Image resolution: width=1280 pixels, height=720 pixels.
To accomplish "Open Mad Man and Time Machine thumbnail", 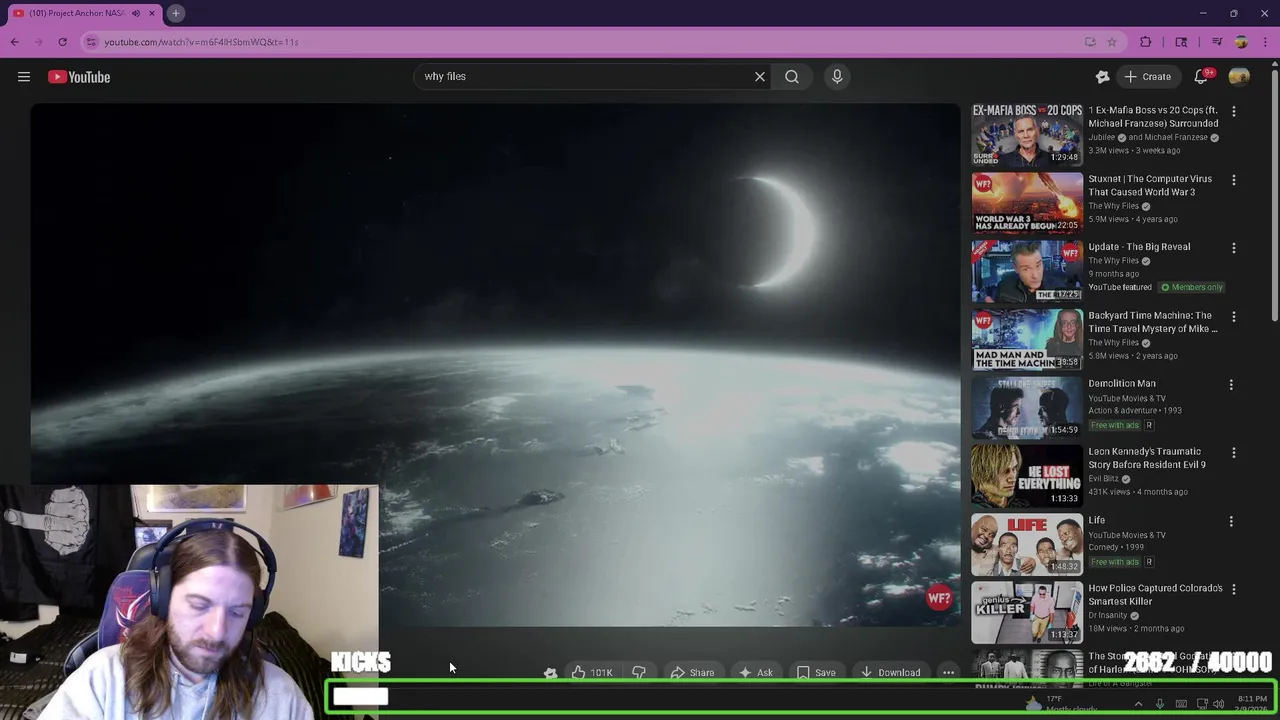I will (1027, 339).
